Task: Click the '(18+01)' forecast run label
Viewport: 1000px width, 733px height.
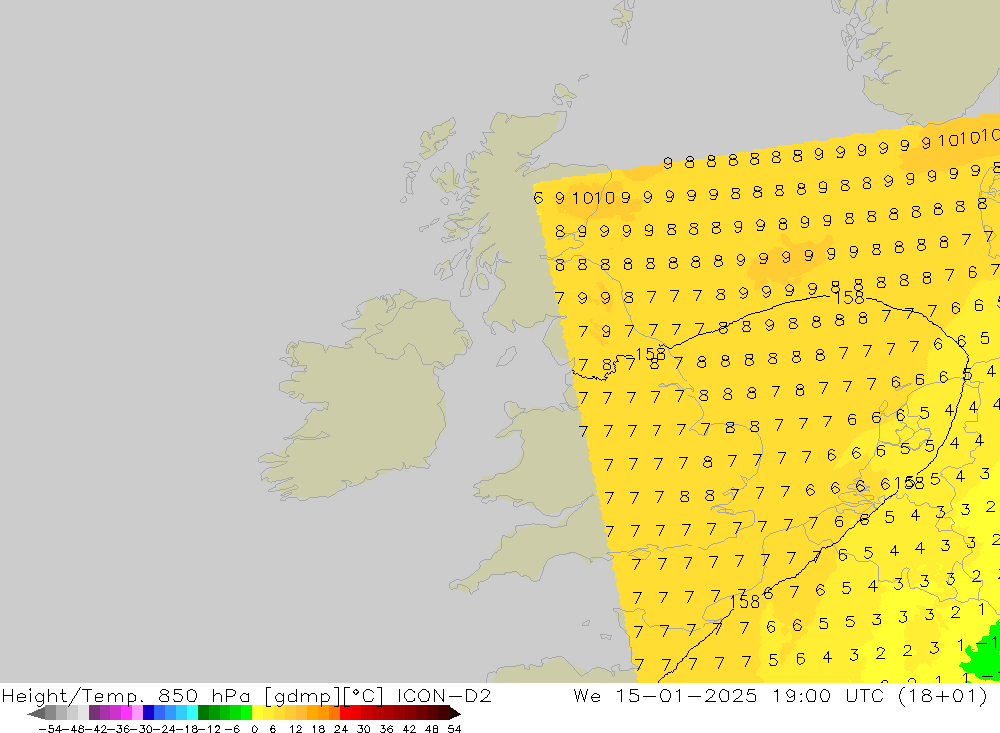Action: 943,695
